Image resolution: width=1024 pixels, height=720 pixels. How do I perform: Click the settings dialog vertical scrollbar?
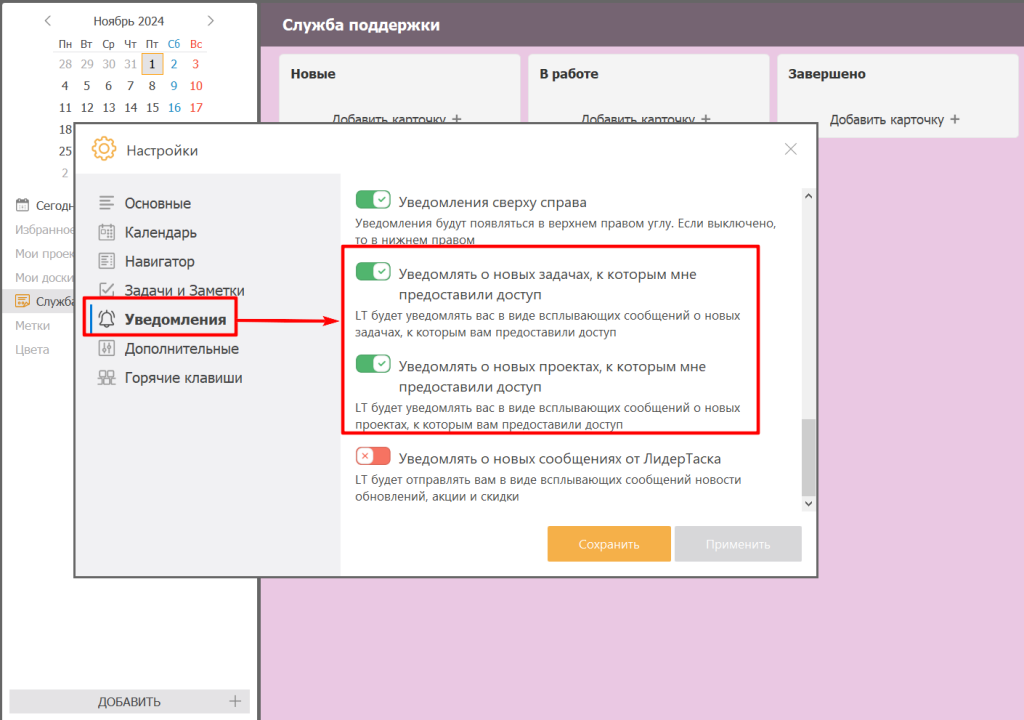(809, 455)
